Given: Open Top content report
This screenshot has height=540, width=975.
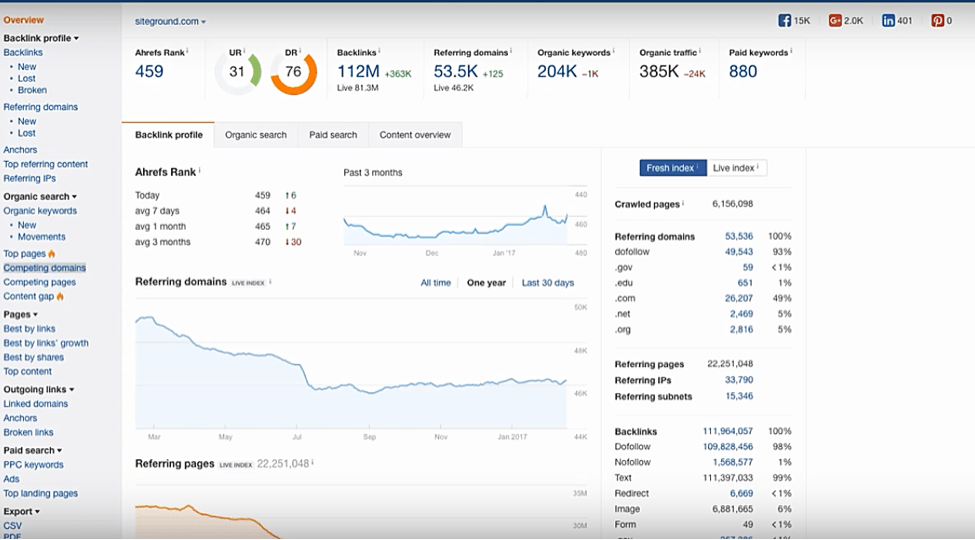Looking at the screenshot, I should pyautogui.click(x=27, y=371).
